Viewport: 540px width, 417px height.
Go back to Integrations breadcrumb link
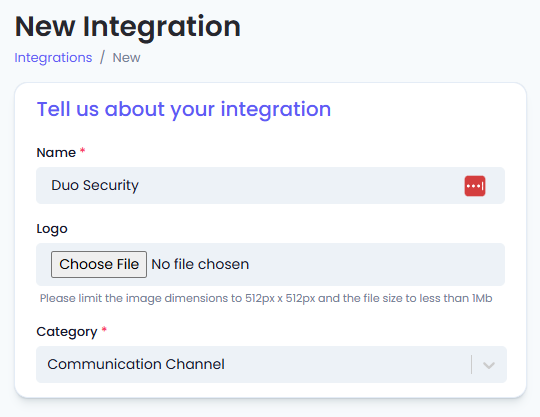(53, 58)
